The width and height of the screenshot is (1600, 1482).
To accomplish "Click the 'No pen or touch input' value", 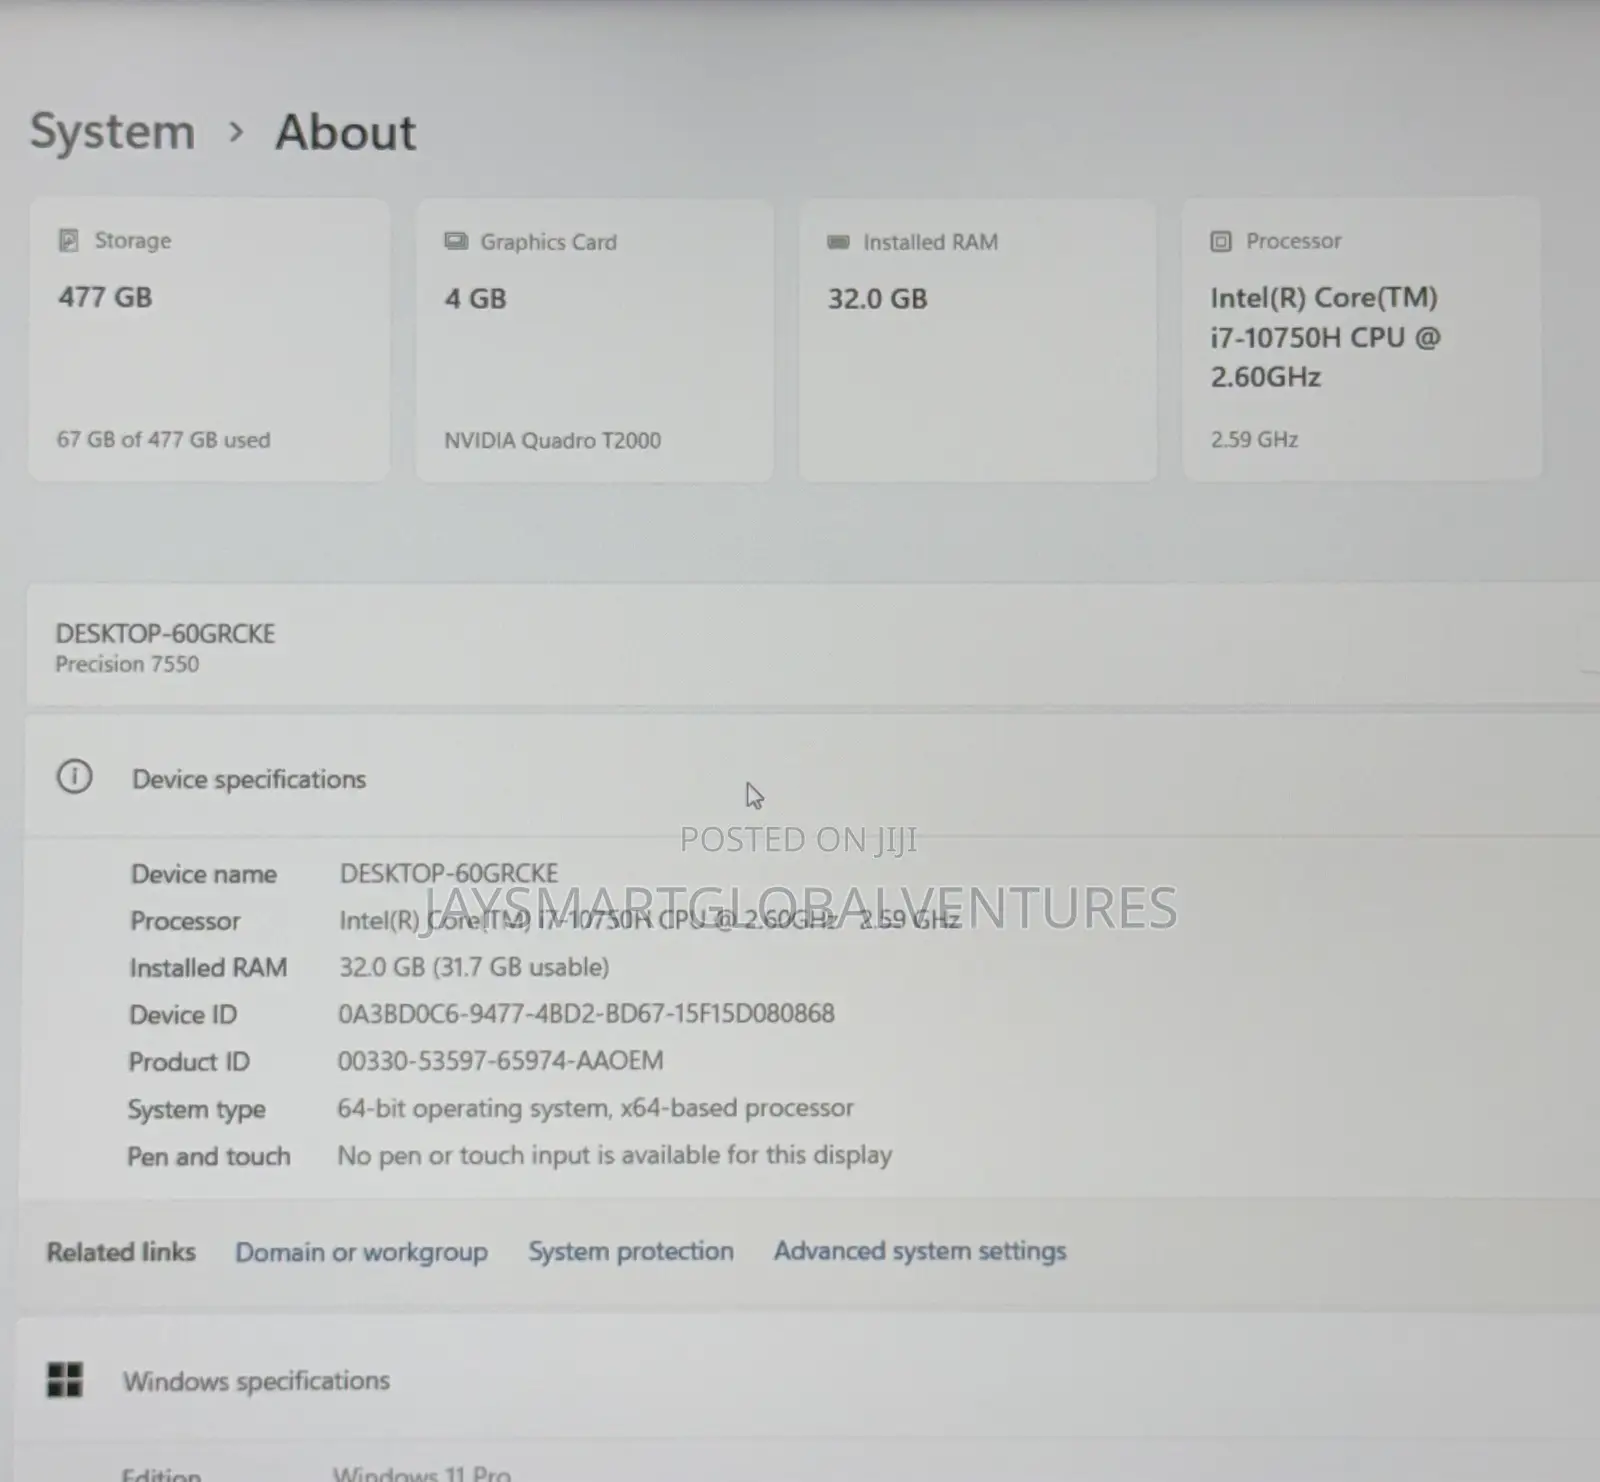I will point(614,1155).
